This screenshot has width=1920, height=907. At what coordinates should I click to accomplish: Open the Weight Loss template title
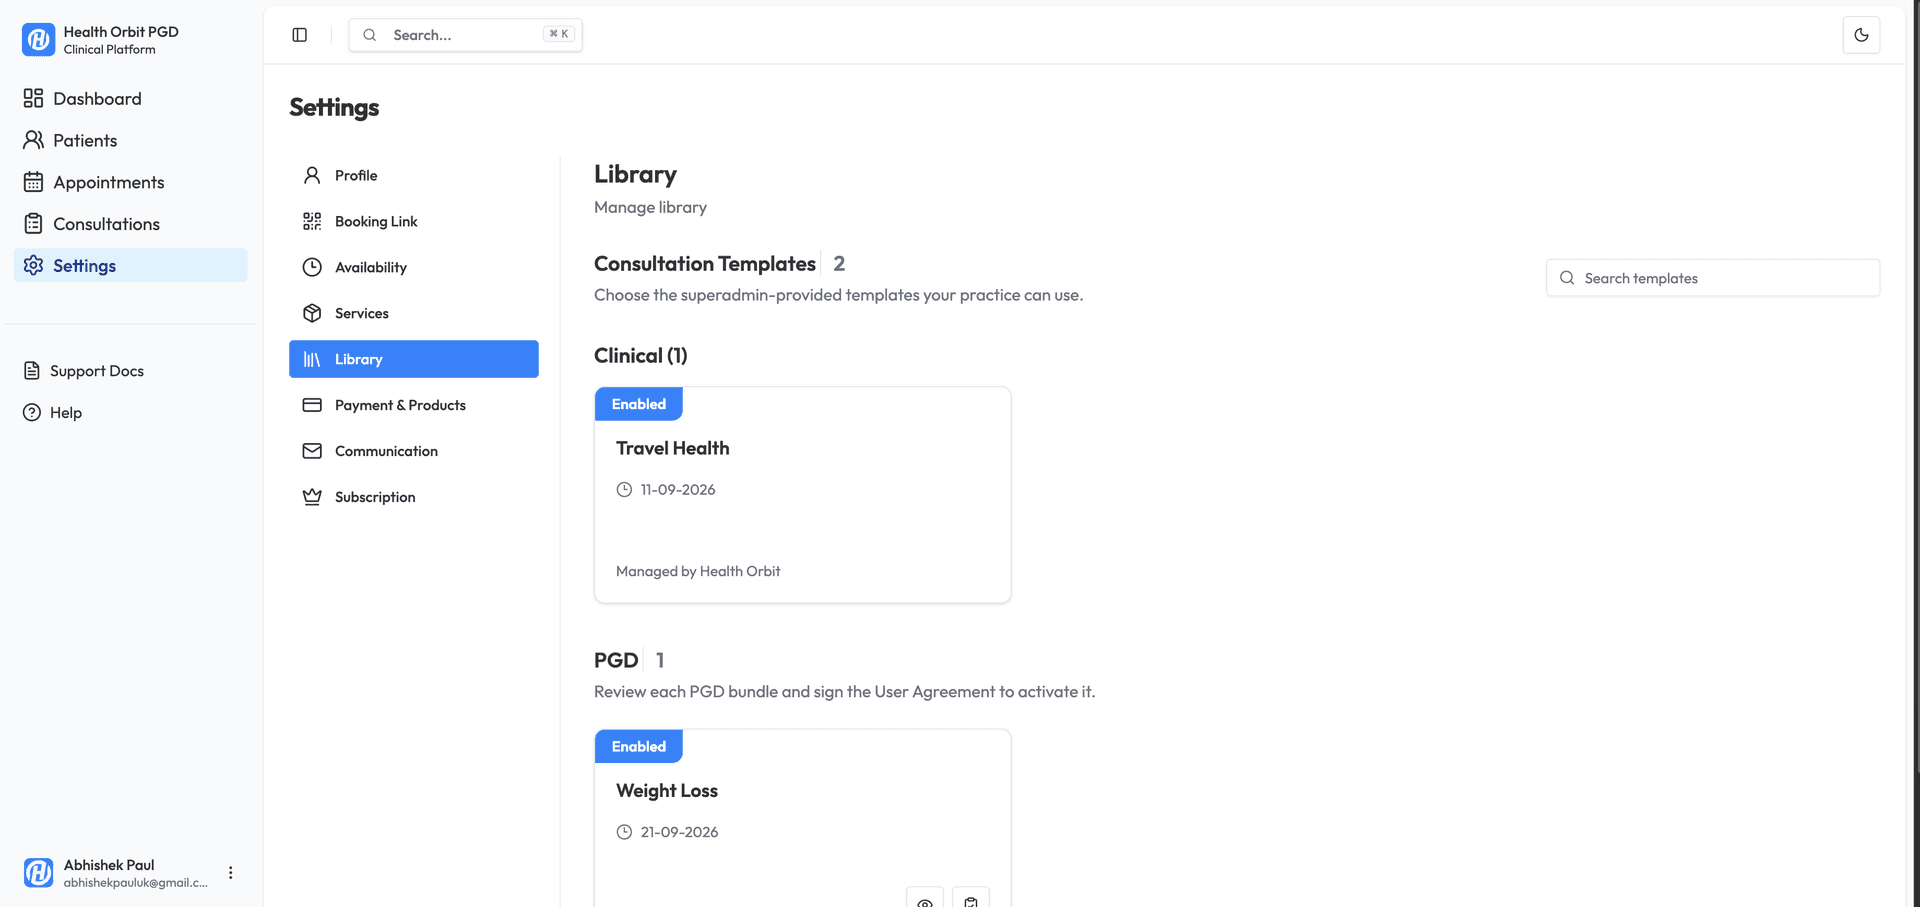(667, 791)
